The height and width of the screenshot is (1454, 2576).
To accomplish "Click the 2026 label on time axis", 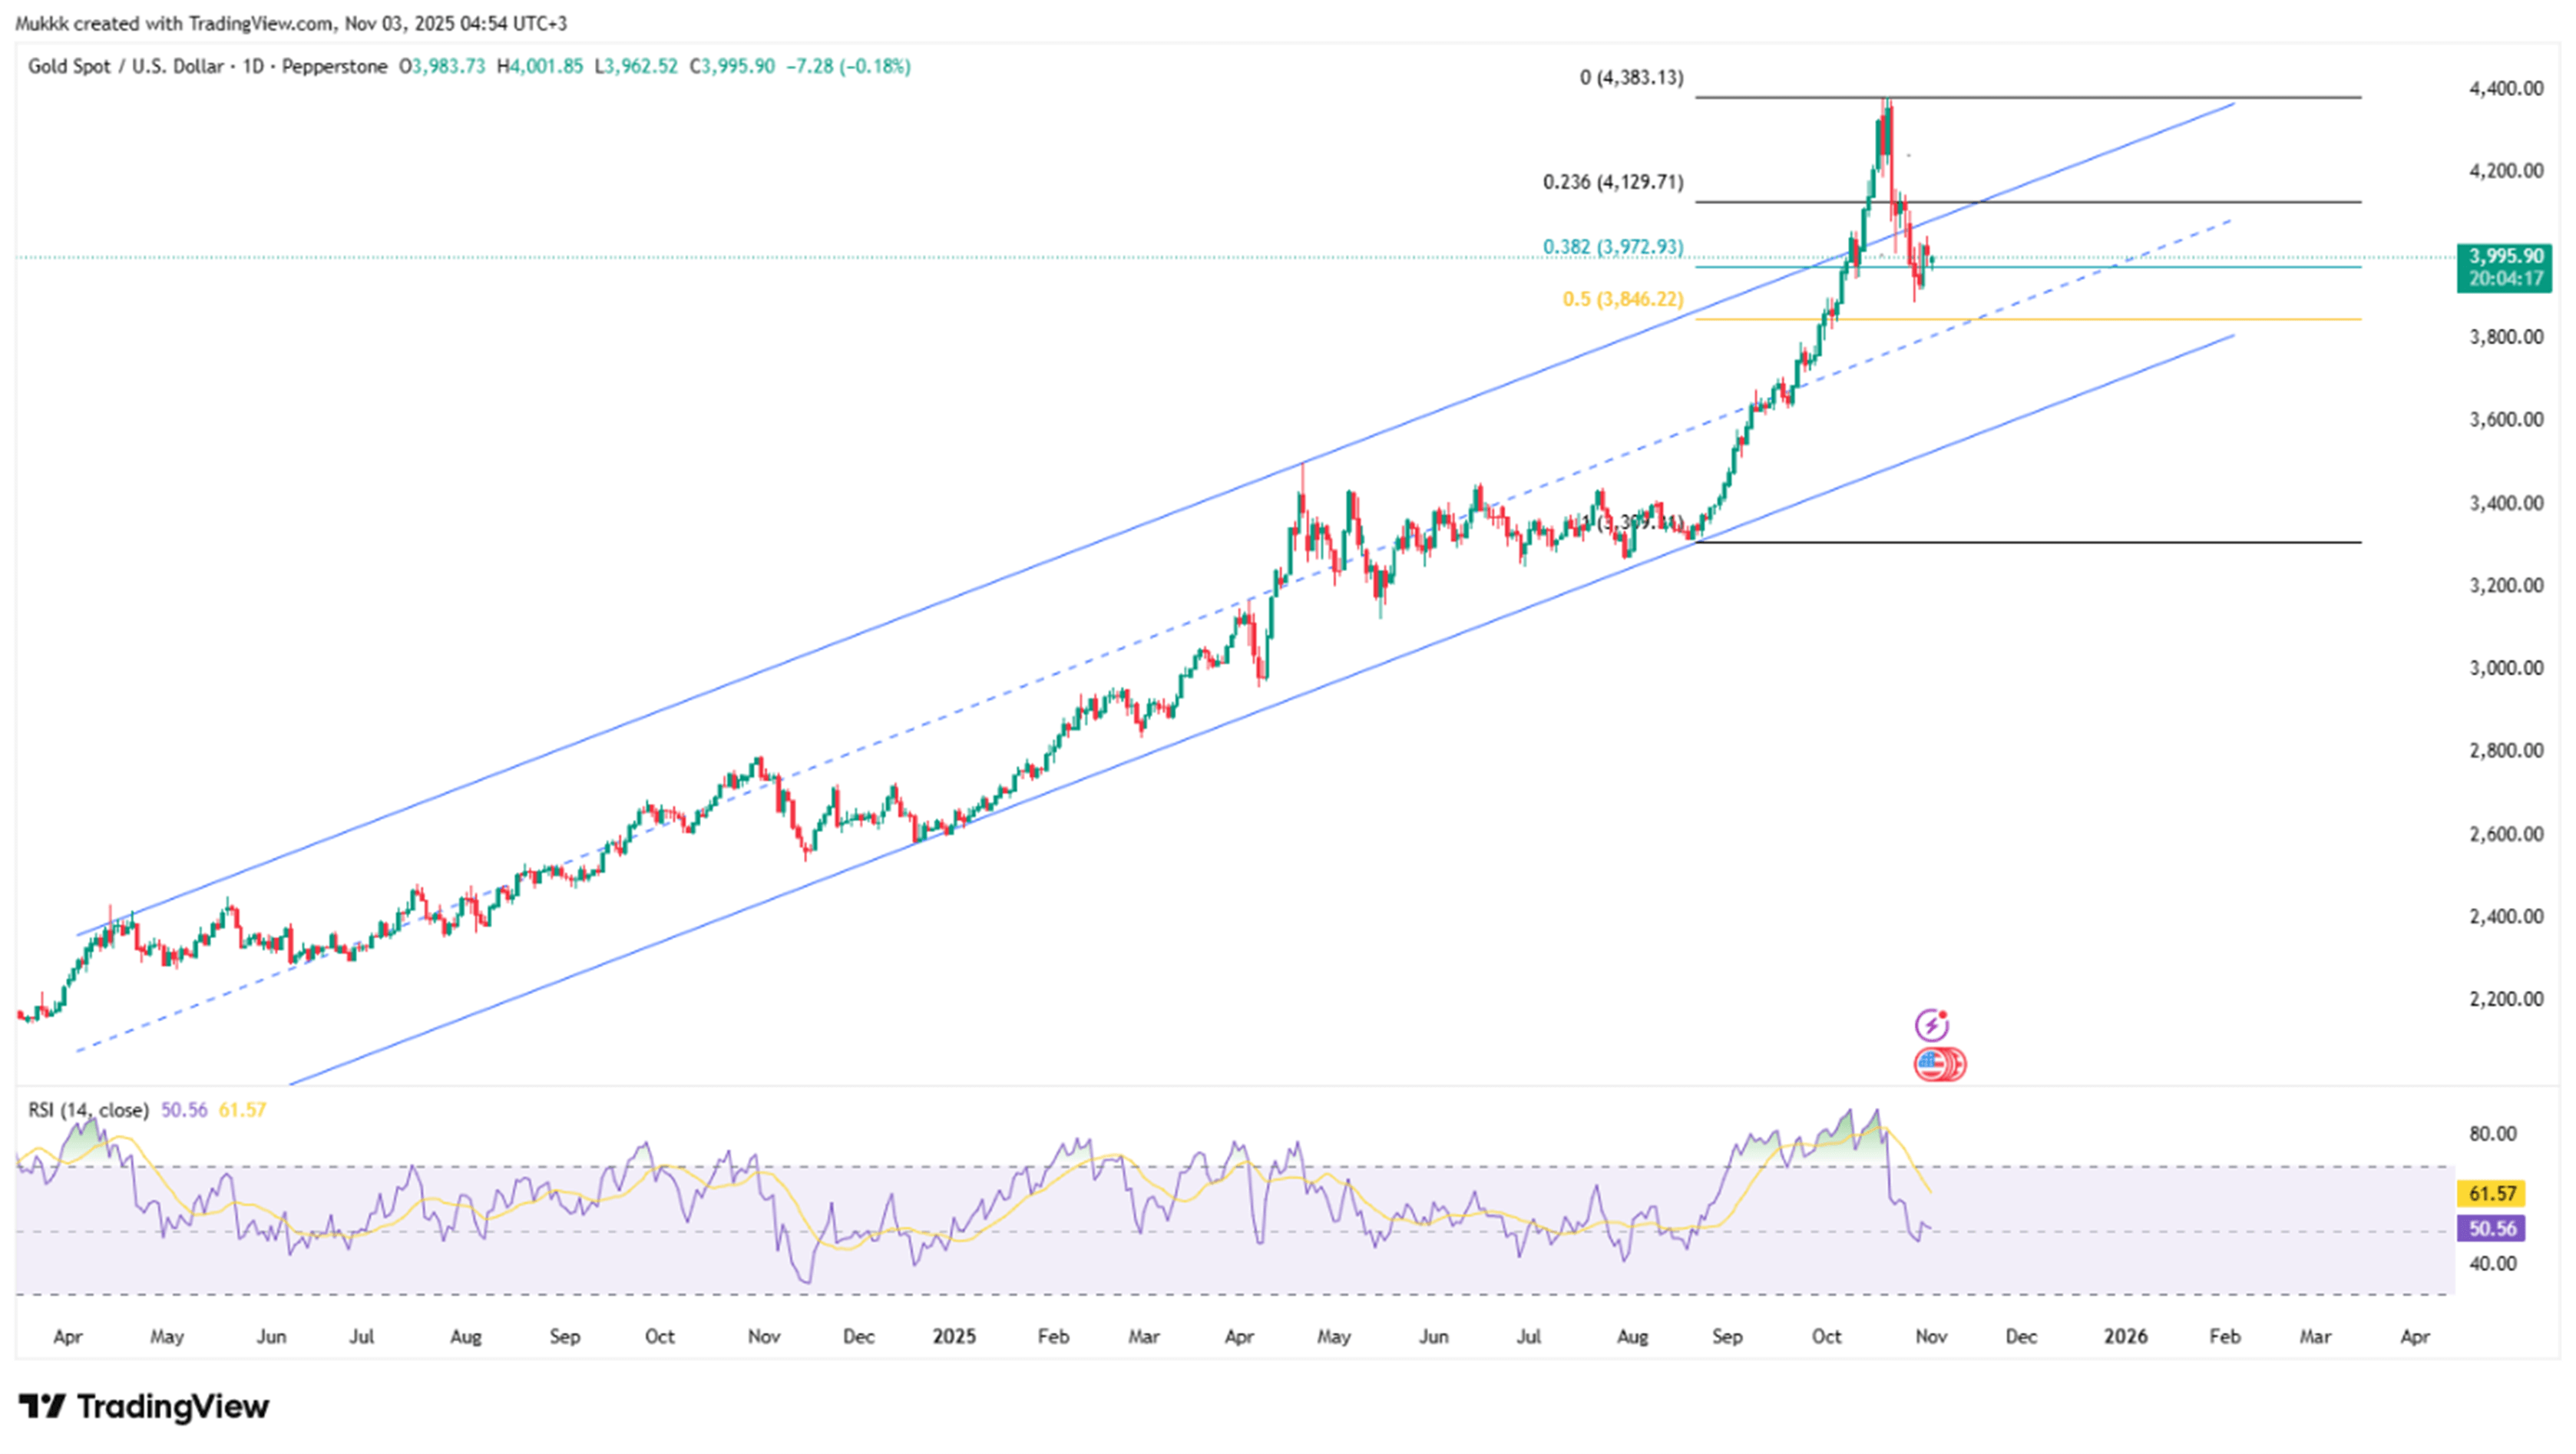I will click(x=2125, y=1336).
